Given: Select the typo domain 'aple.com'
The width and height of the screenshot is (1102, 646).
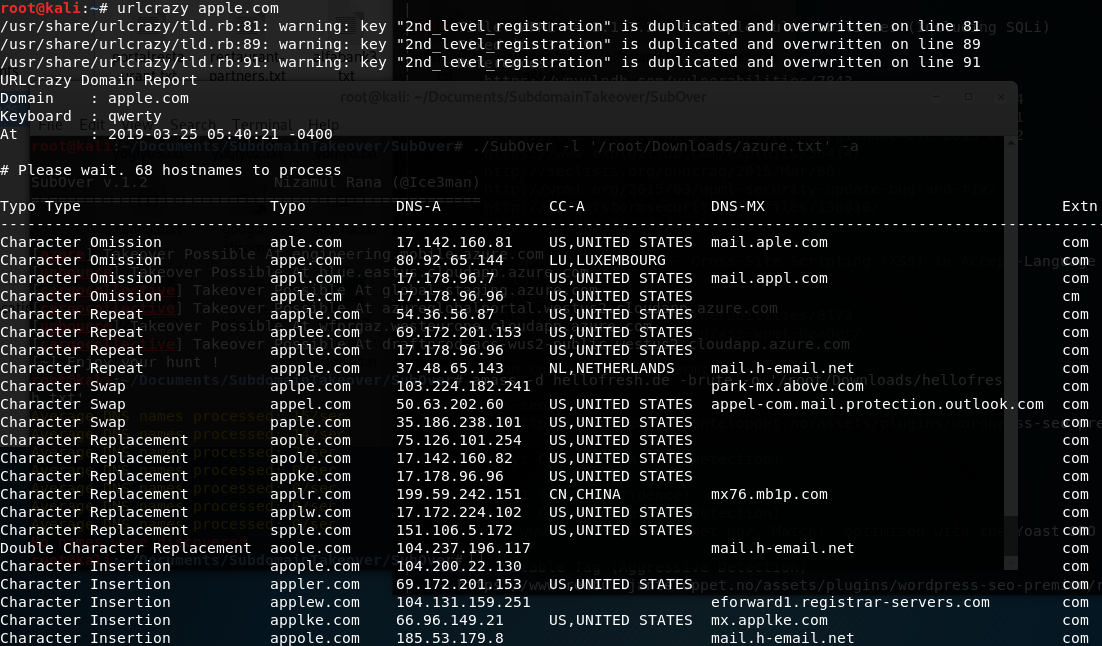Looking at the screenshot, I should (306, 242).
